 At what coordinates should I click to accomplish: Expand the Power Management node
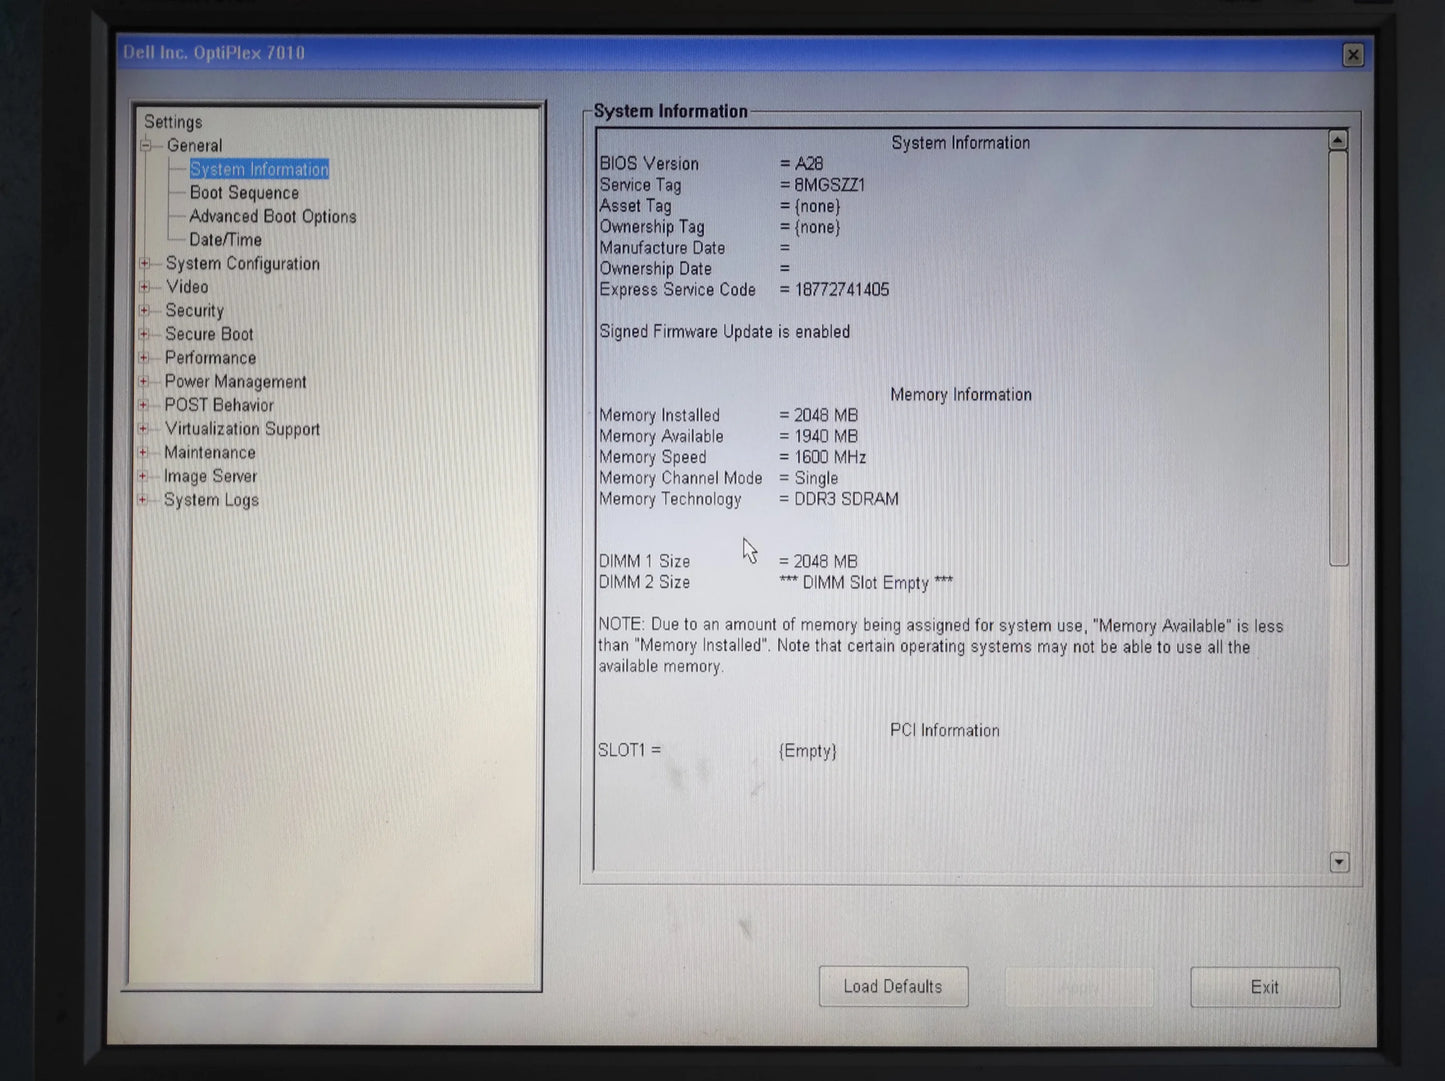click(x=144, y=382)
